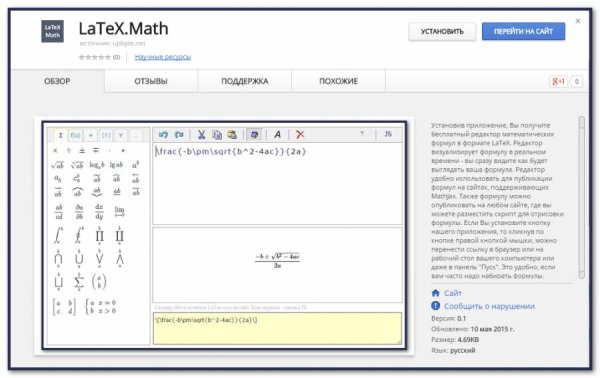The image size is (600, 378).
Task: Insert the overbrace ab template
Action: (77, 191)
